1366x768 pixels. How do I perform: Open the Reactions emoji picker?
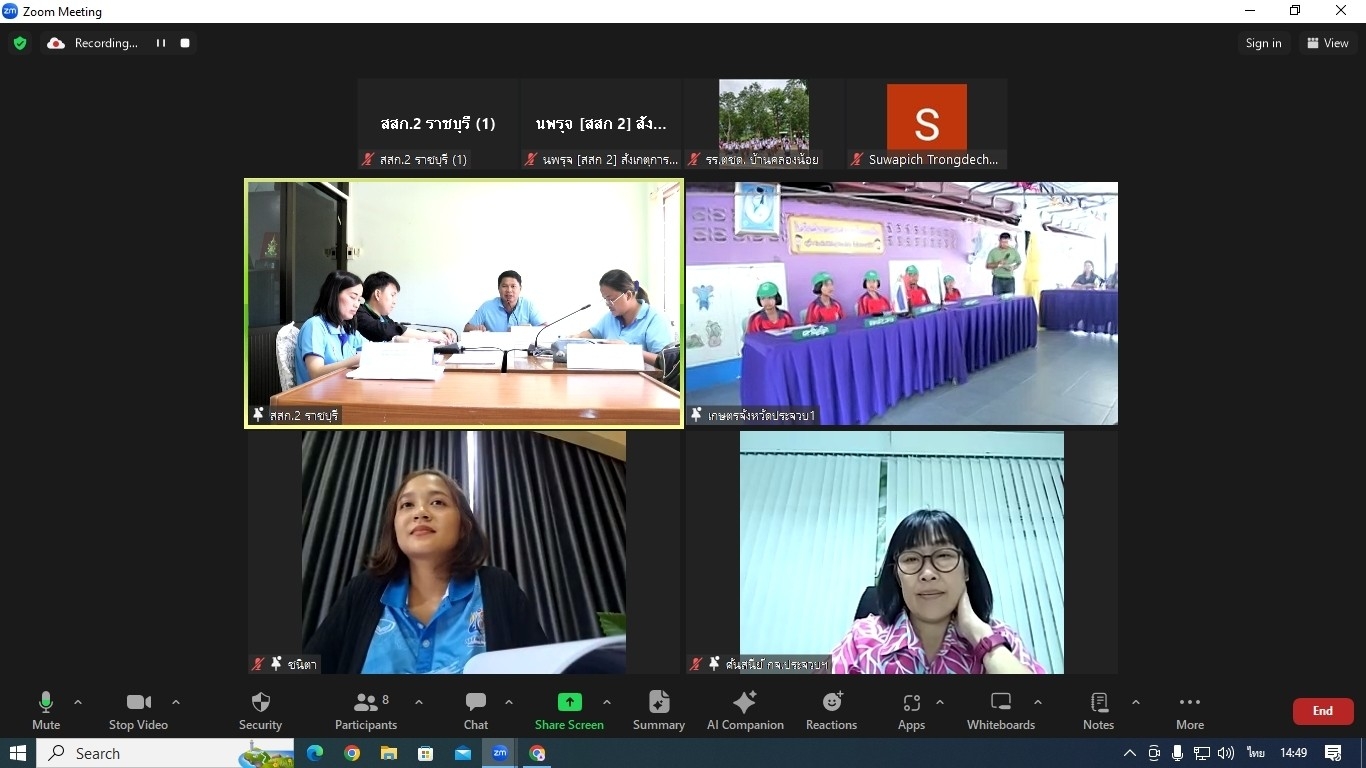point(831,711)
